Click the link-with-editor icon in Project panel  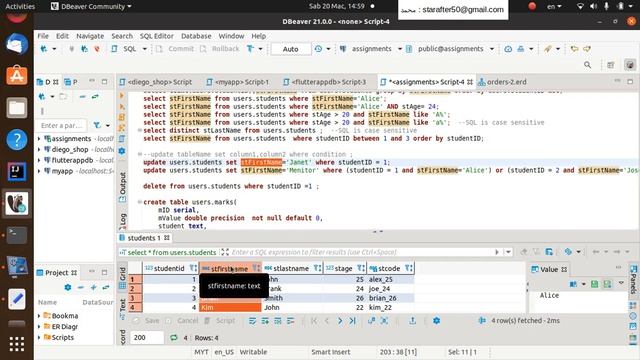pos(106,288)
